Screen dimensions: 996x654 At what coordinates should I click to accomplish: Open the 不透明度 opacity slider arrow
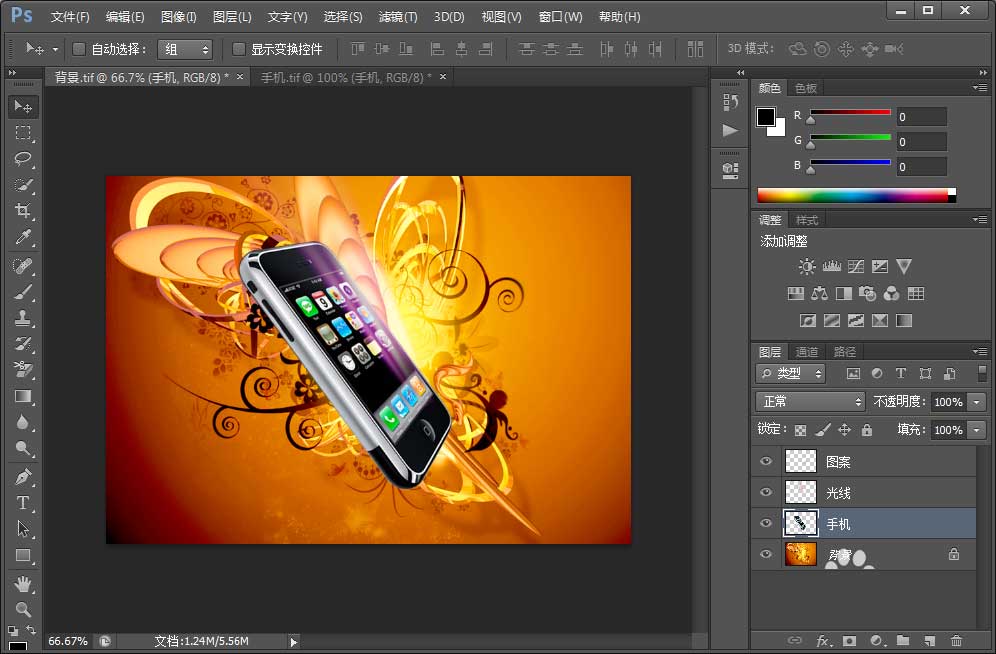[977, 402]
